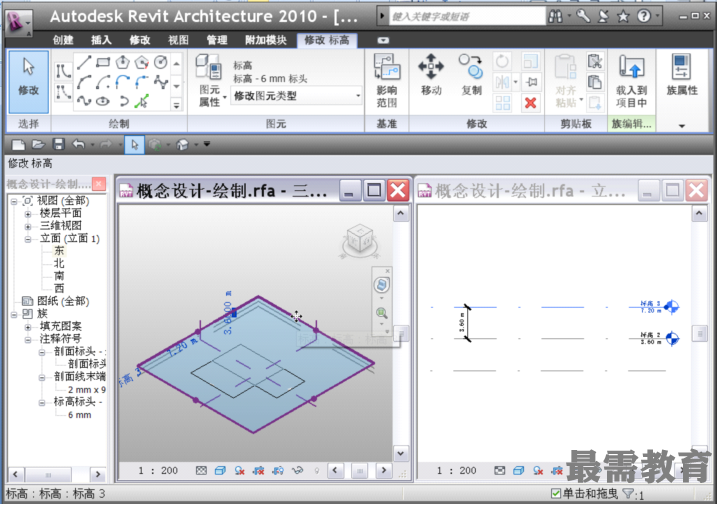The height and width of the screenshot is (506, 718).
Task: Pick the straight line draw tool
Action: [x=84, y=62]
